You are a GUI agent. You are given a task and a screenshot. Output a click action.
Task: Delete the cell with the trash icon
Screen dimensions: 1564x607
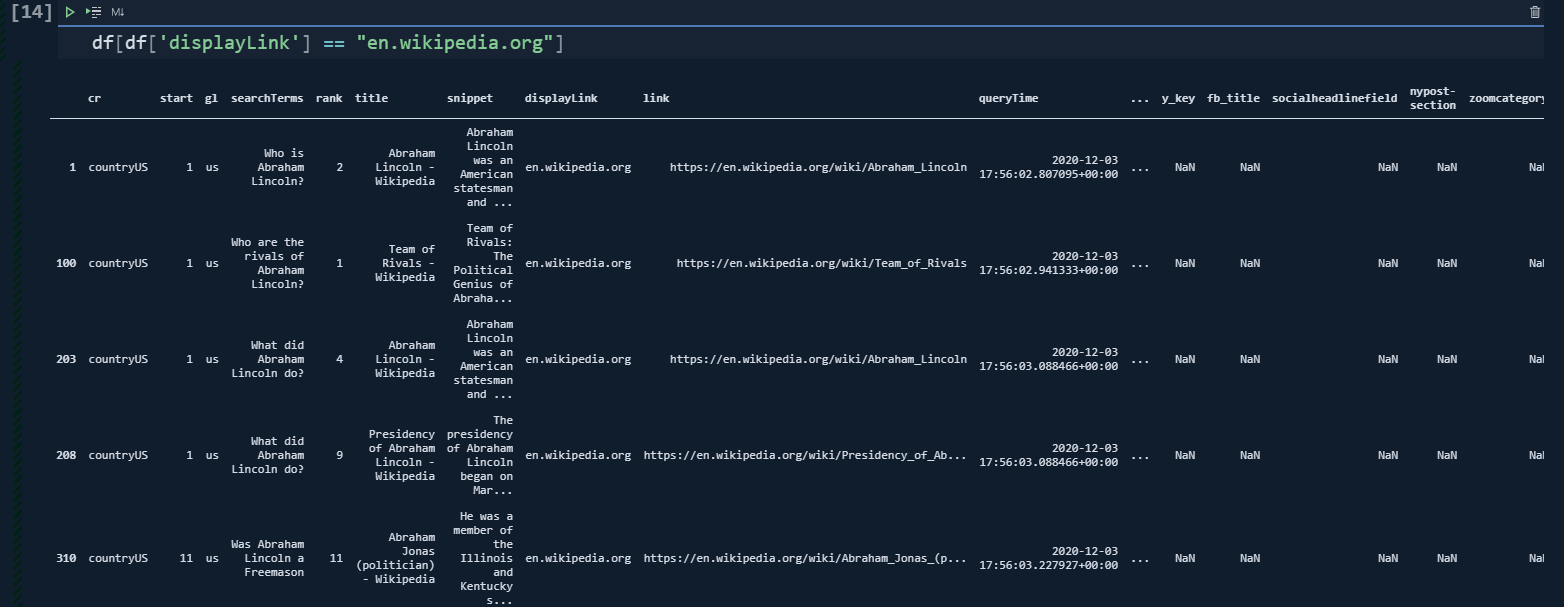tap(1535, 12)
